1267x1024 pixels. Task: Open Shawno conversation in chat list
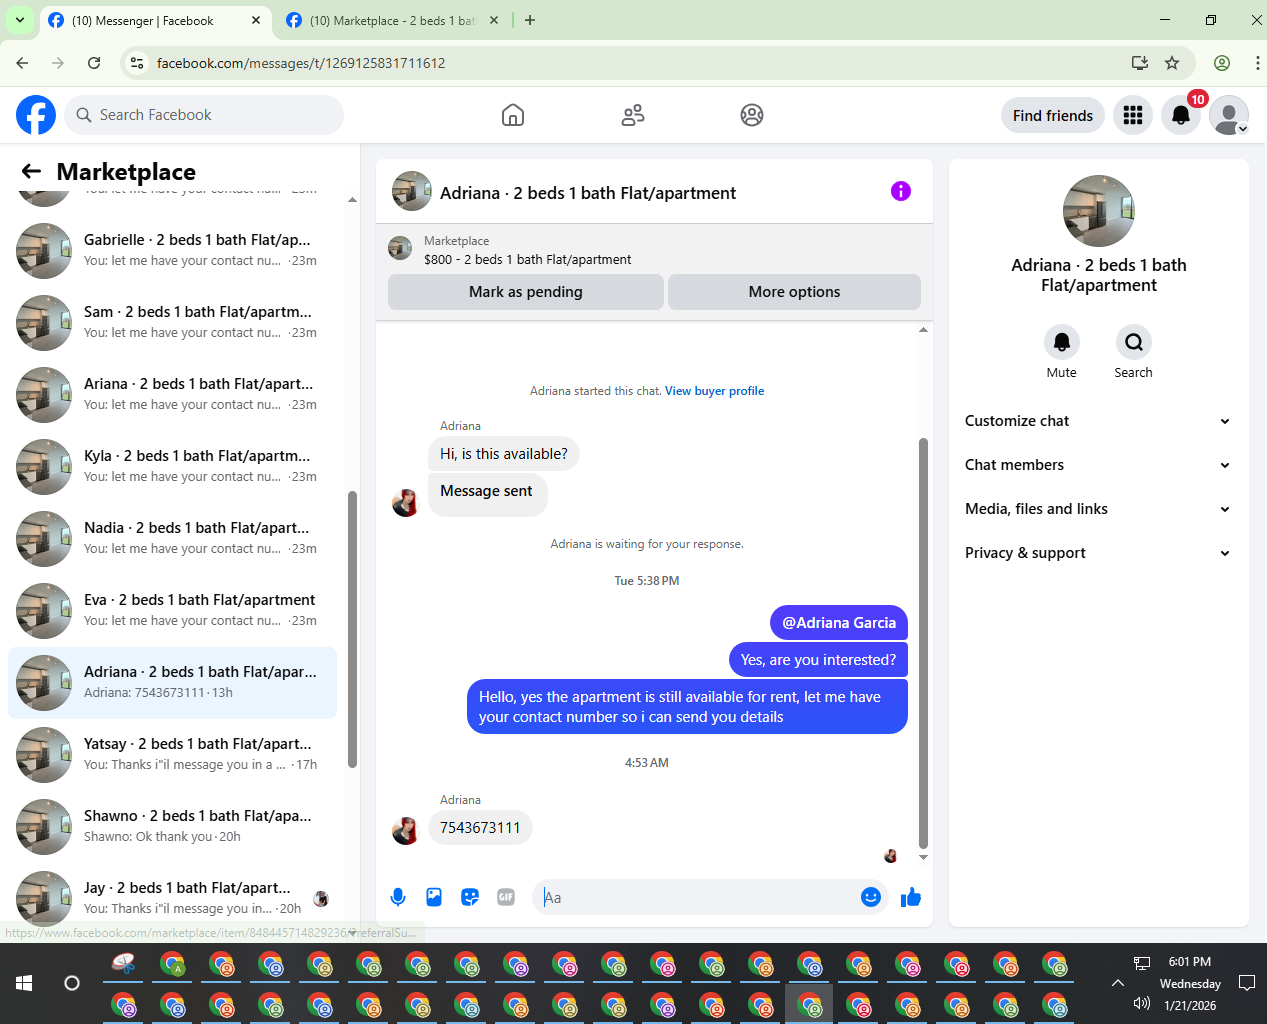pyautogui.click(x=172, y=827)
